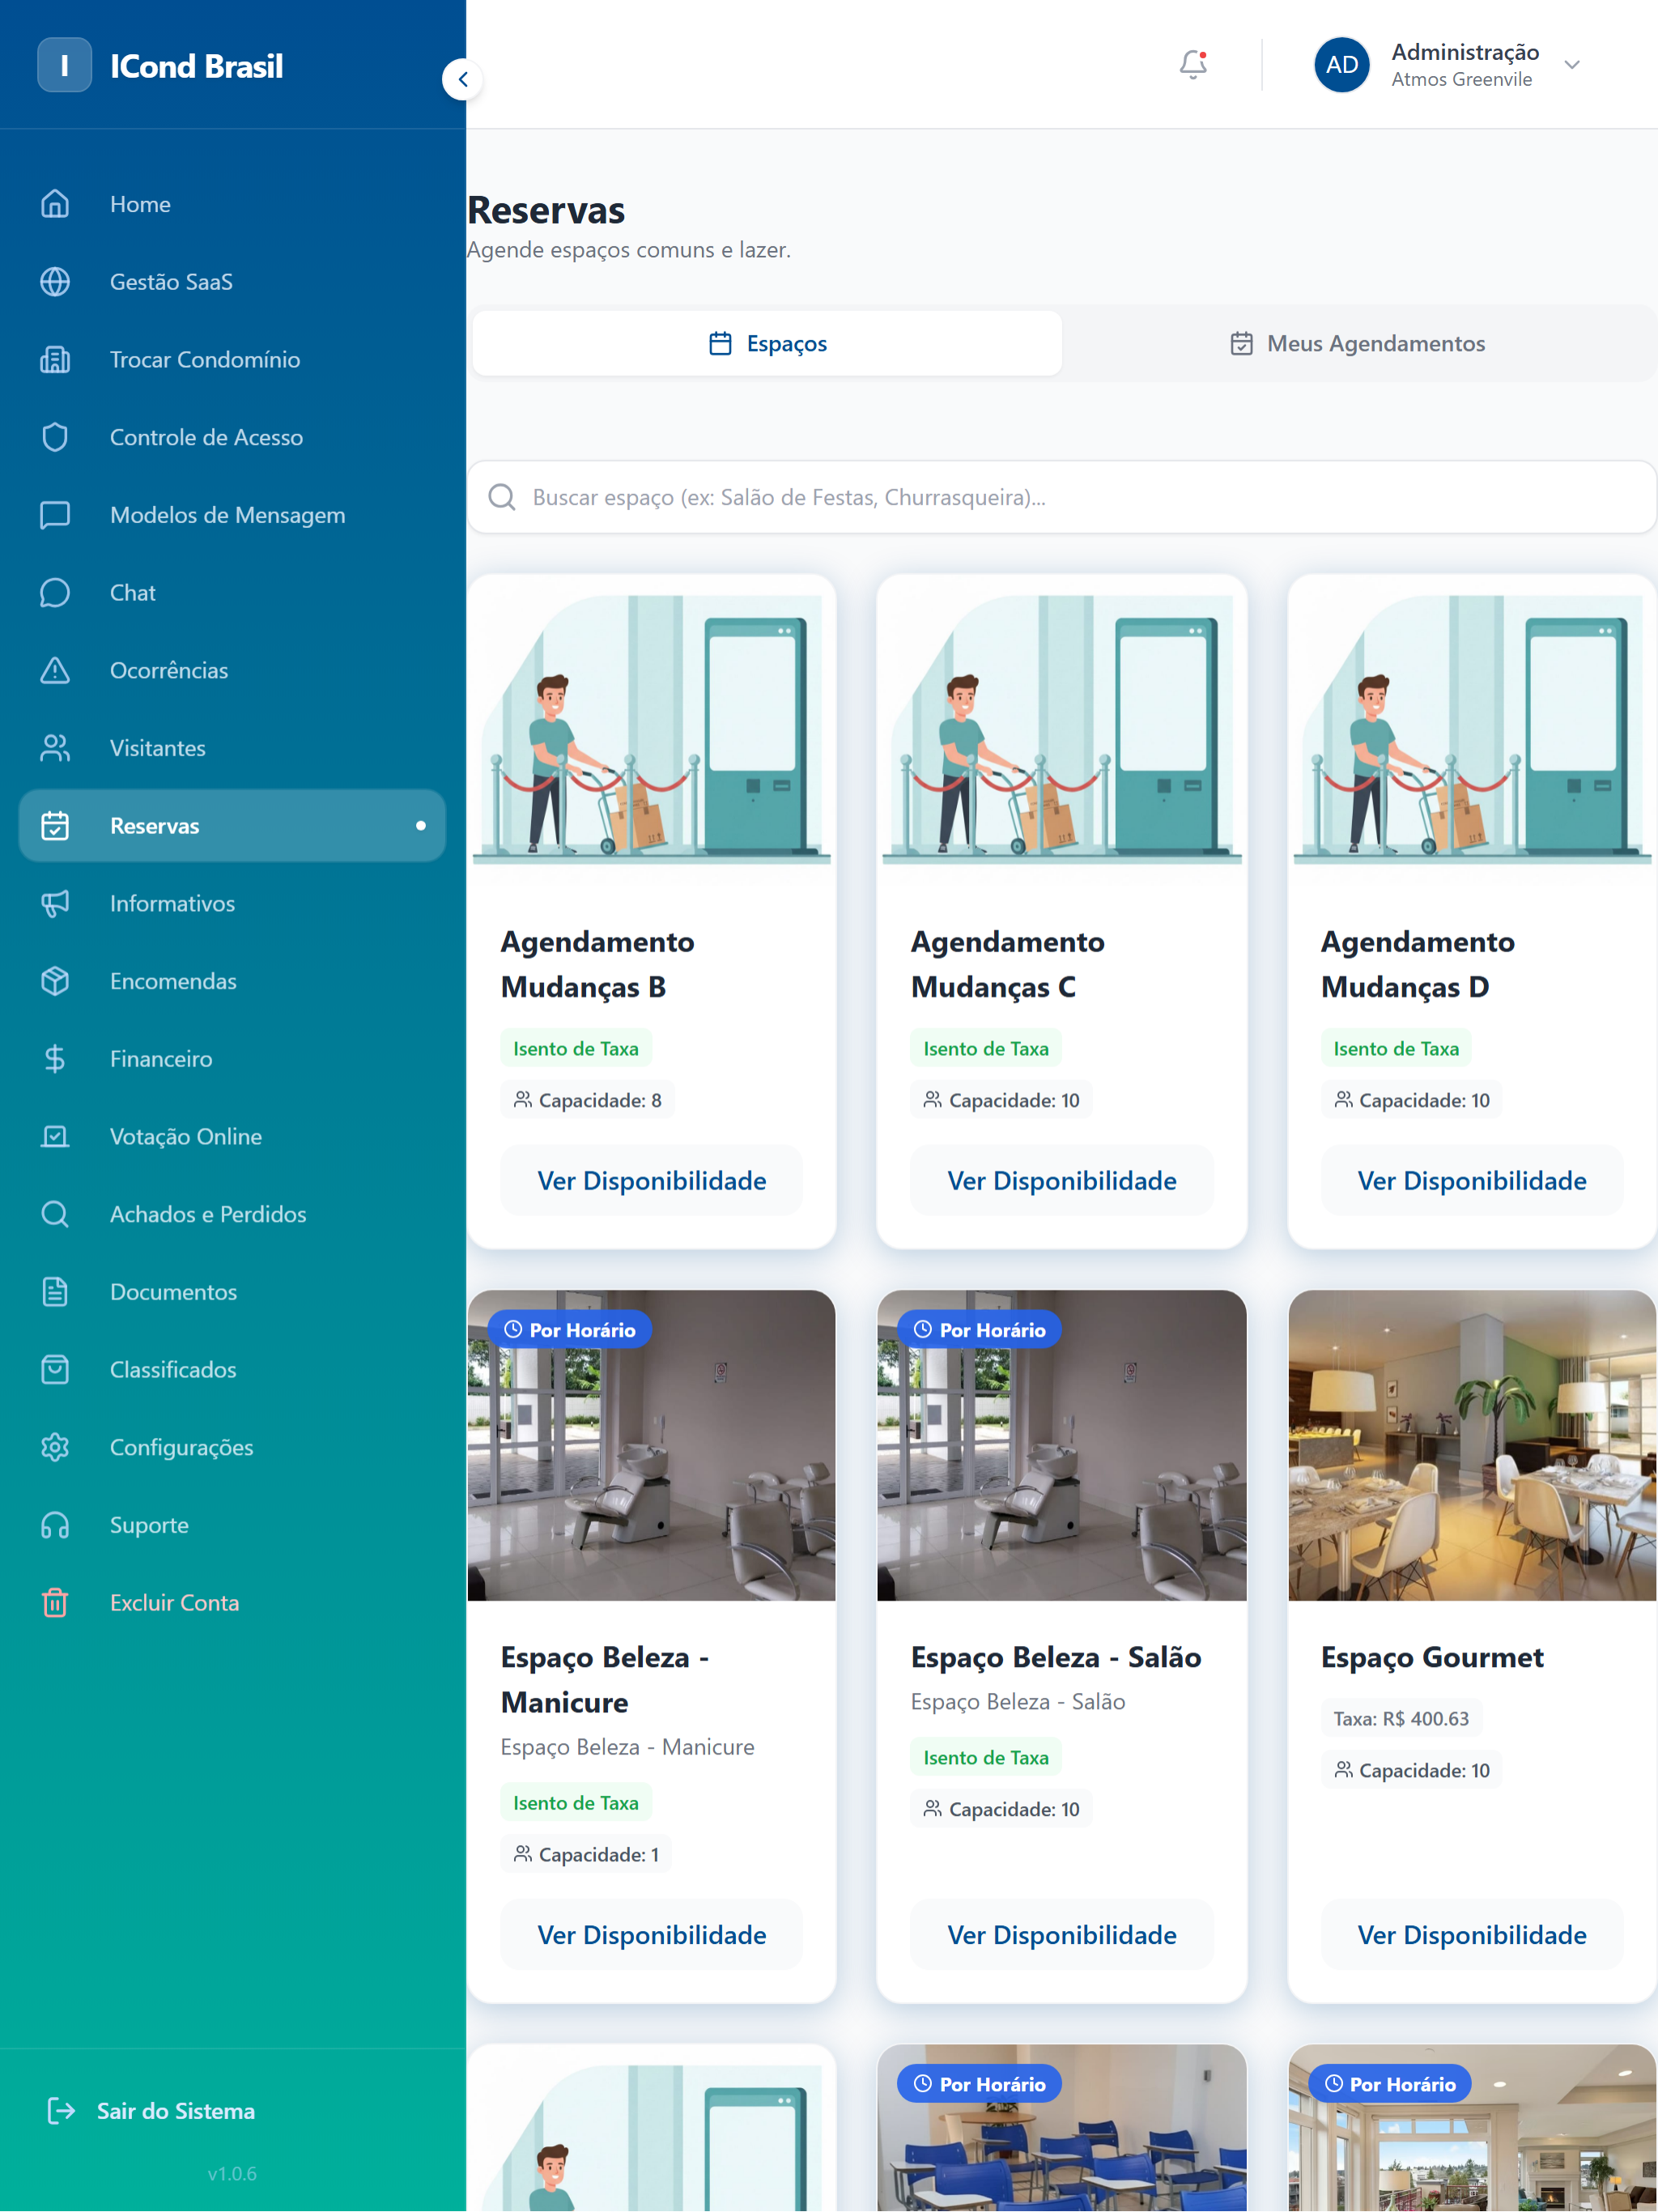Click the Reservas calendar icon in sidebar

click(55, 826)
